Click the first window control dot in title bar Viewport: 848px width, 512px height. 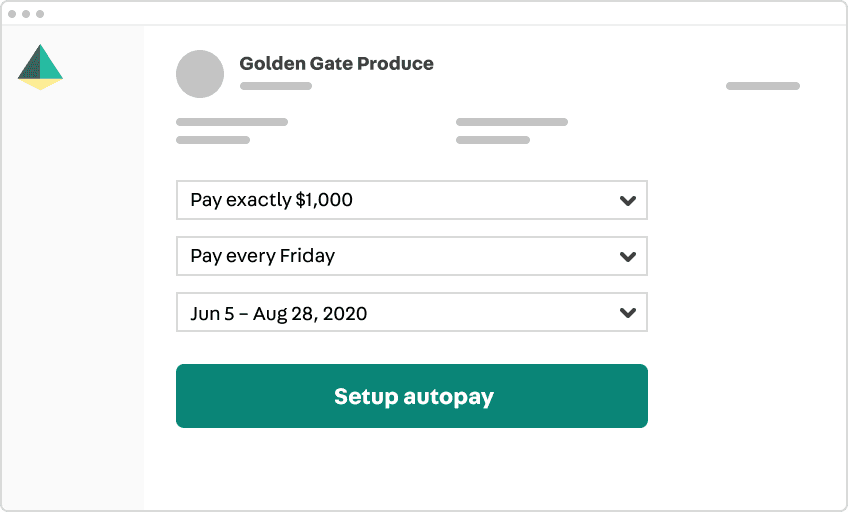12,14
